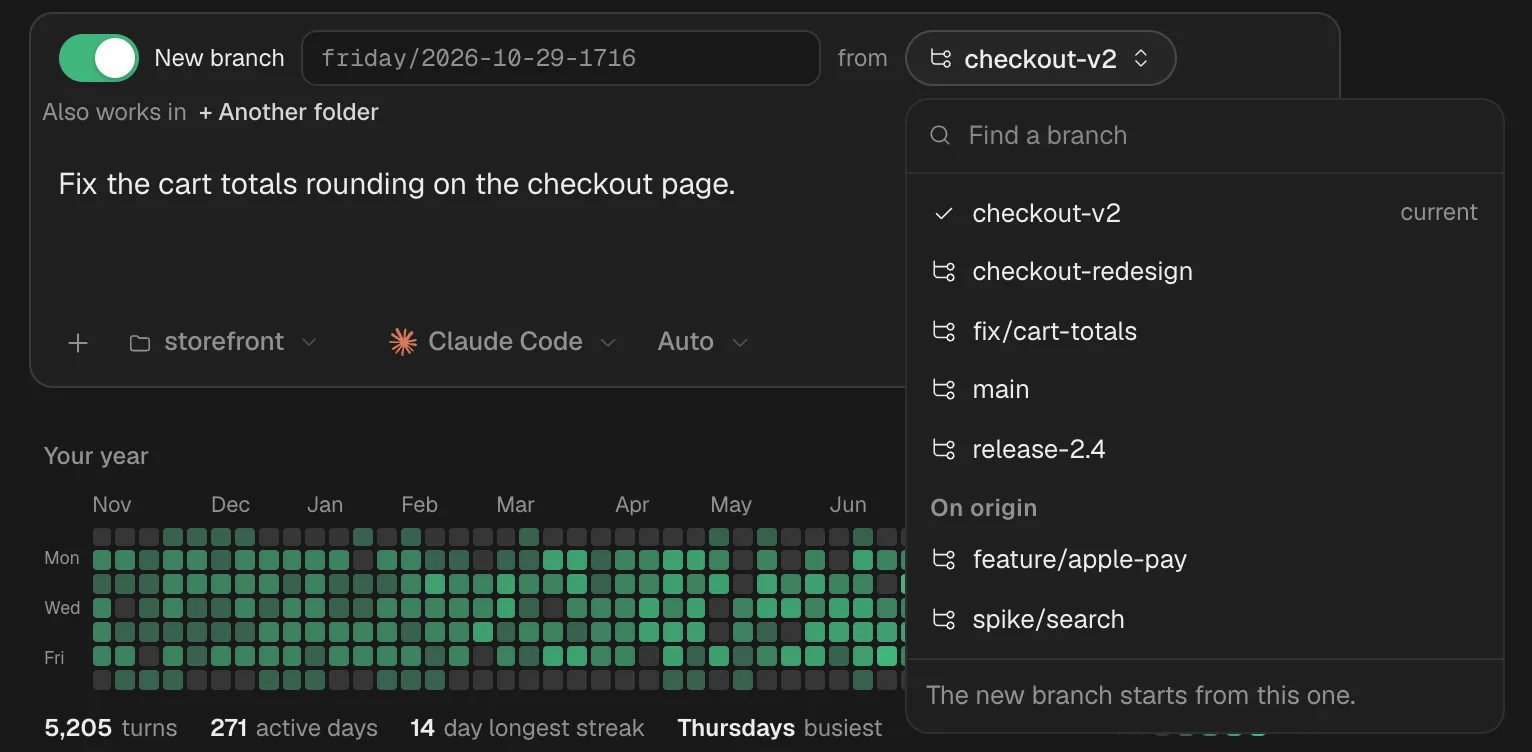Add another folder to the session
Screen dimensions: 1532x752
click(289, 112)
